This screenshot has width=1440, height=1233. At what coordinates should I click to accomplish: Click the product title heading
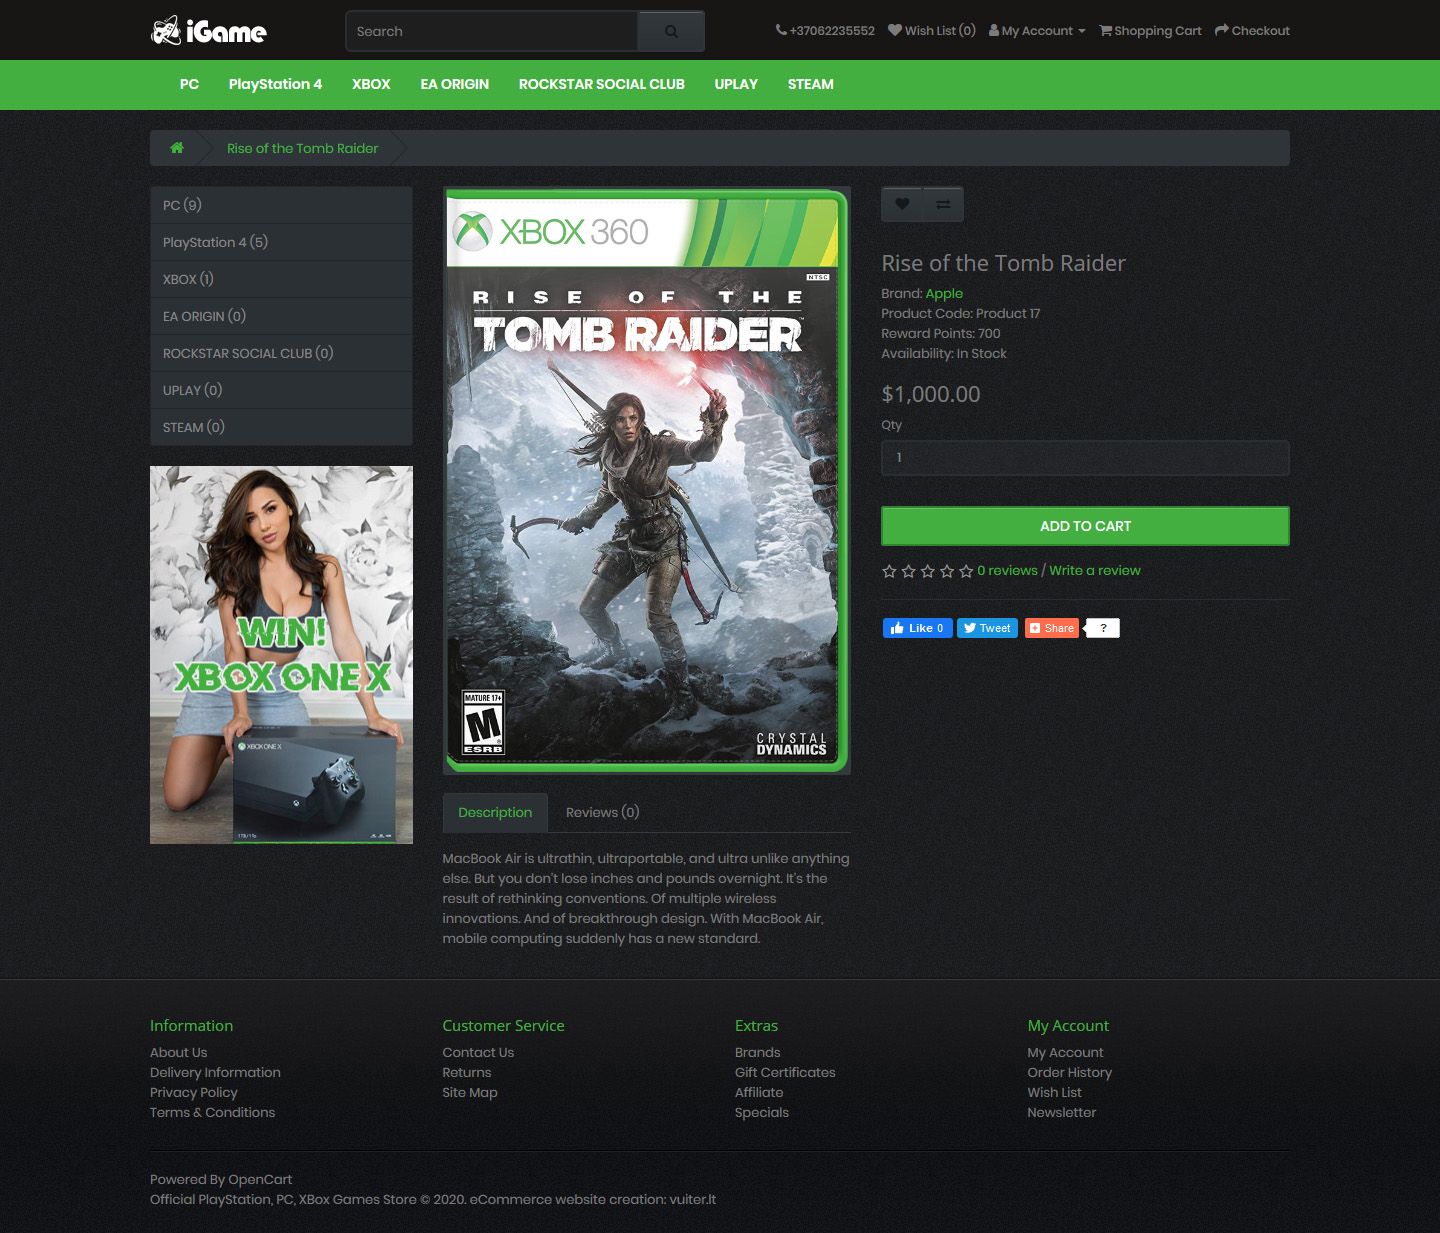1003,263
